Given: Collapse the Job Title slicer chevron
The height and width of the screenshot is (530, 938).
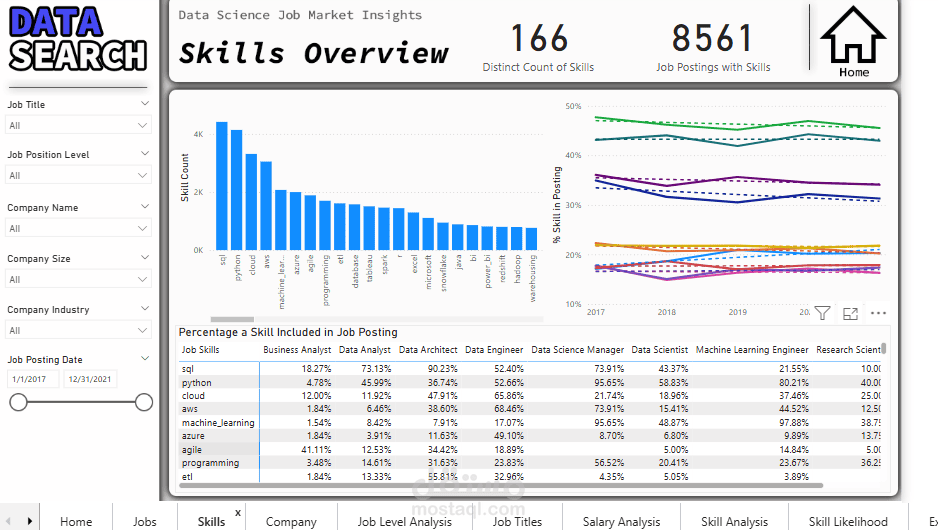Looking at the screenshot, I should [145, 104].
